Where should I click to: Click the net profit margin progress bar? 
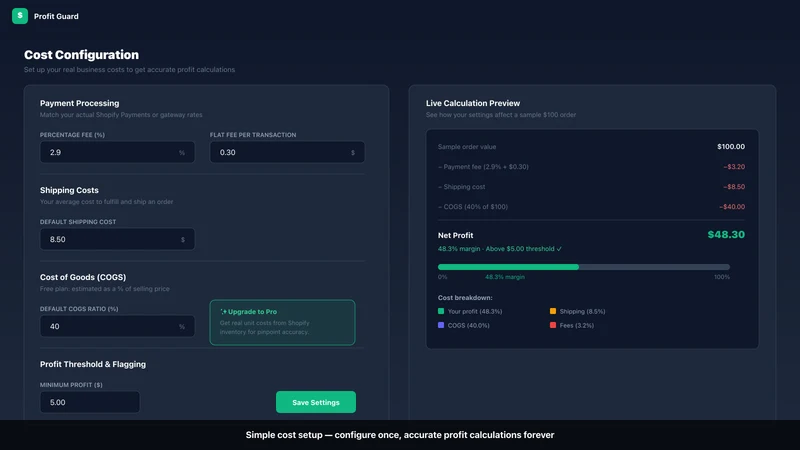click(x=584, y=267)
